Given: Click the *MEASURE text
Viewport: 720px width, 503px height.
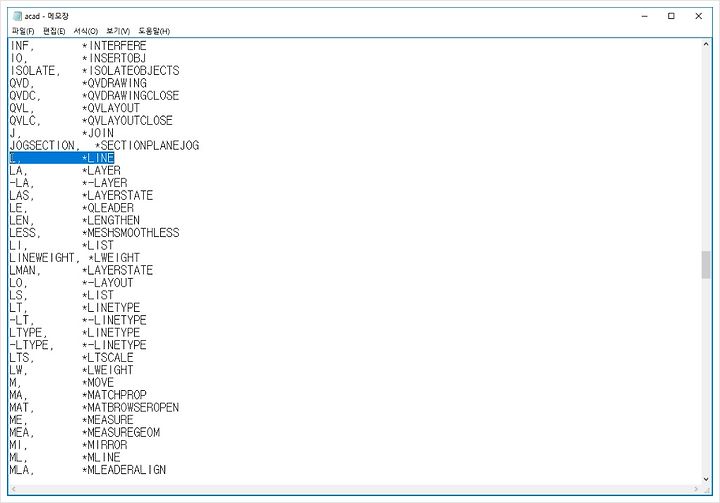Looking at the screenshot, I should pyautogui.click(x=107, y=420).
